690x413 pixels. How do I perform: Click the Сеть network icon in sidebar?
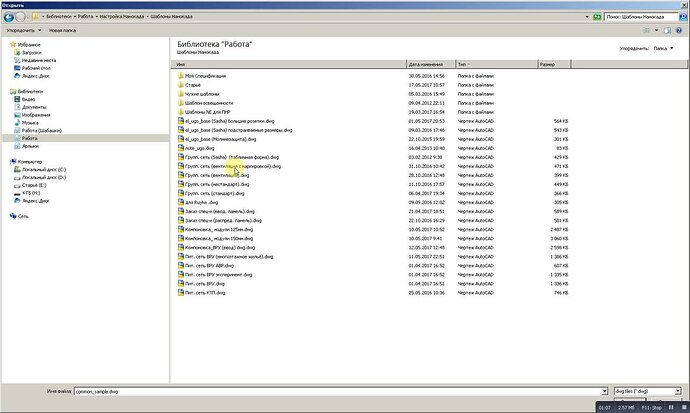click(22, 216)
